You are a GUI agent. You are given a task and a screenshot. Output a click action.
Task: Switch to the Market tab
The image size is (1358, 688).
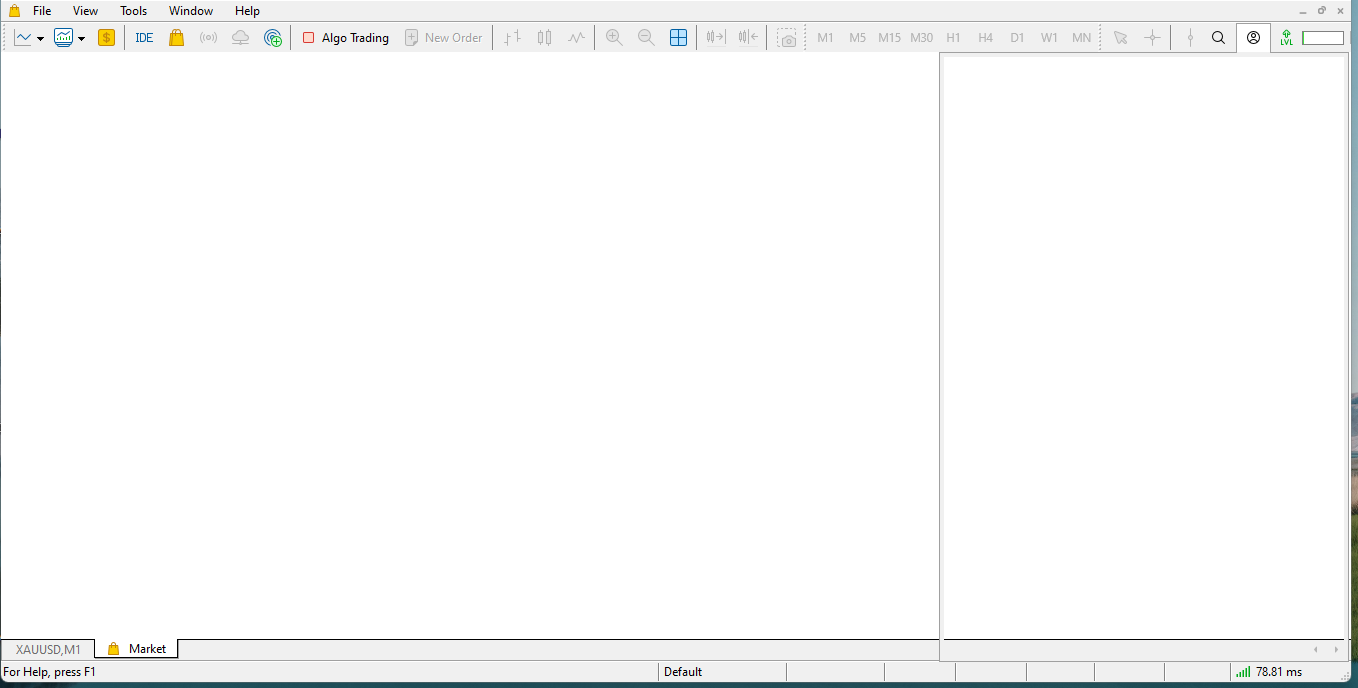(137, 649)
